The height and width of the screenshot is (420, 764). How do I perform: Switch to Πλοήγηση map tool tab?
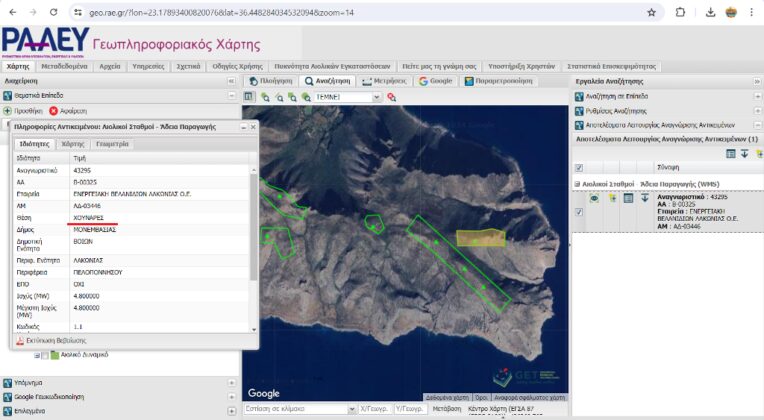271,81
